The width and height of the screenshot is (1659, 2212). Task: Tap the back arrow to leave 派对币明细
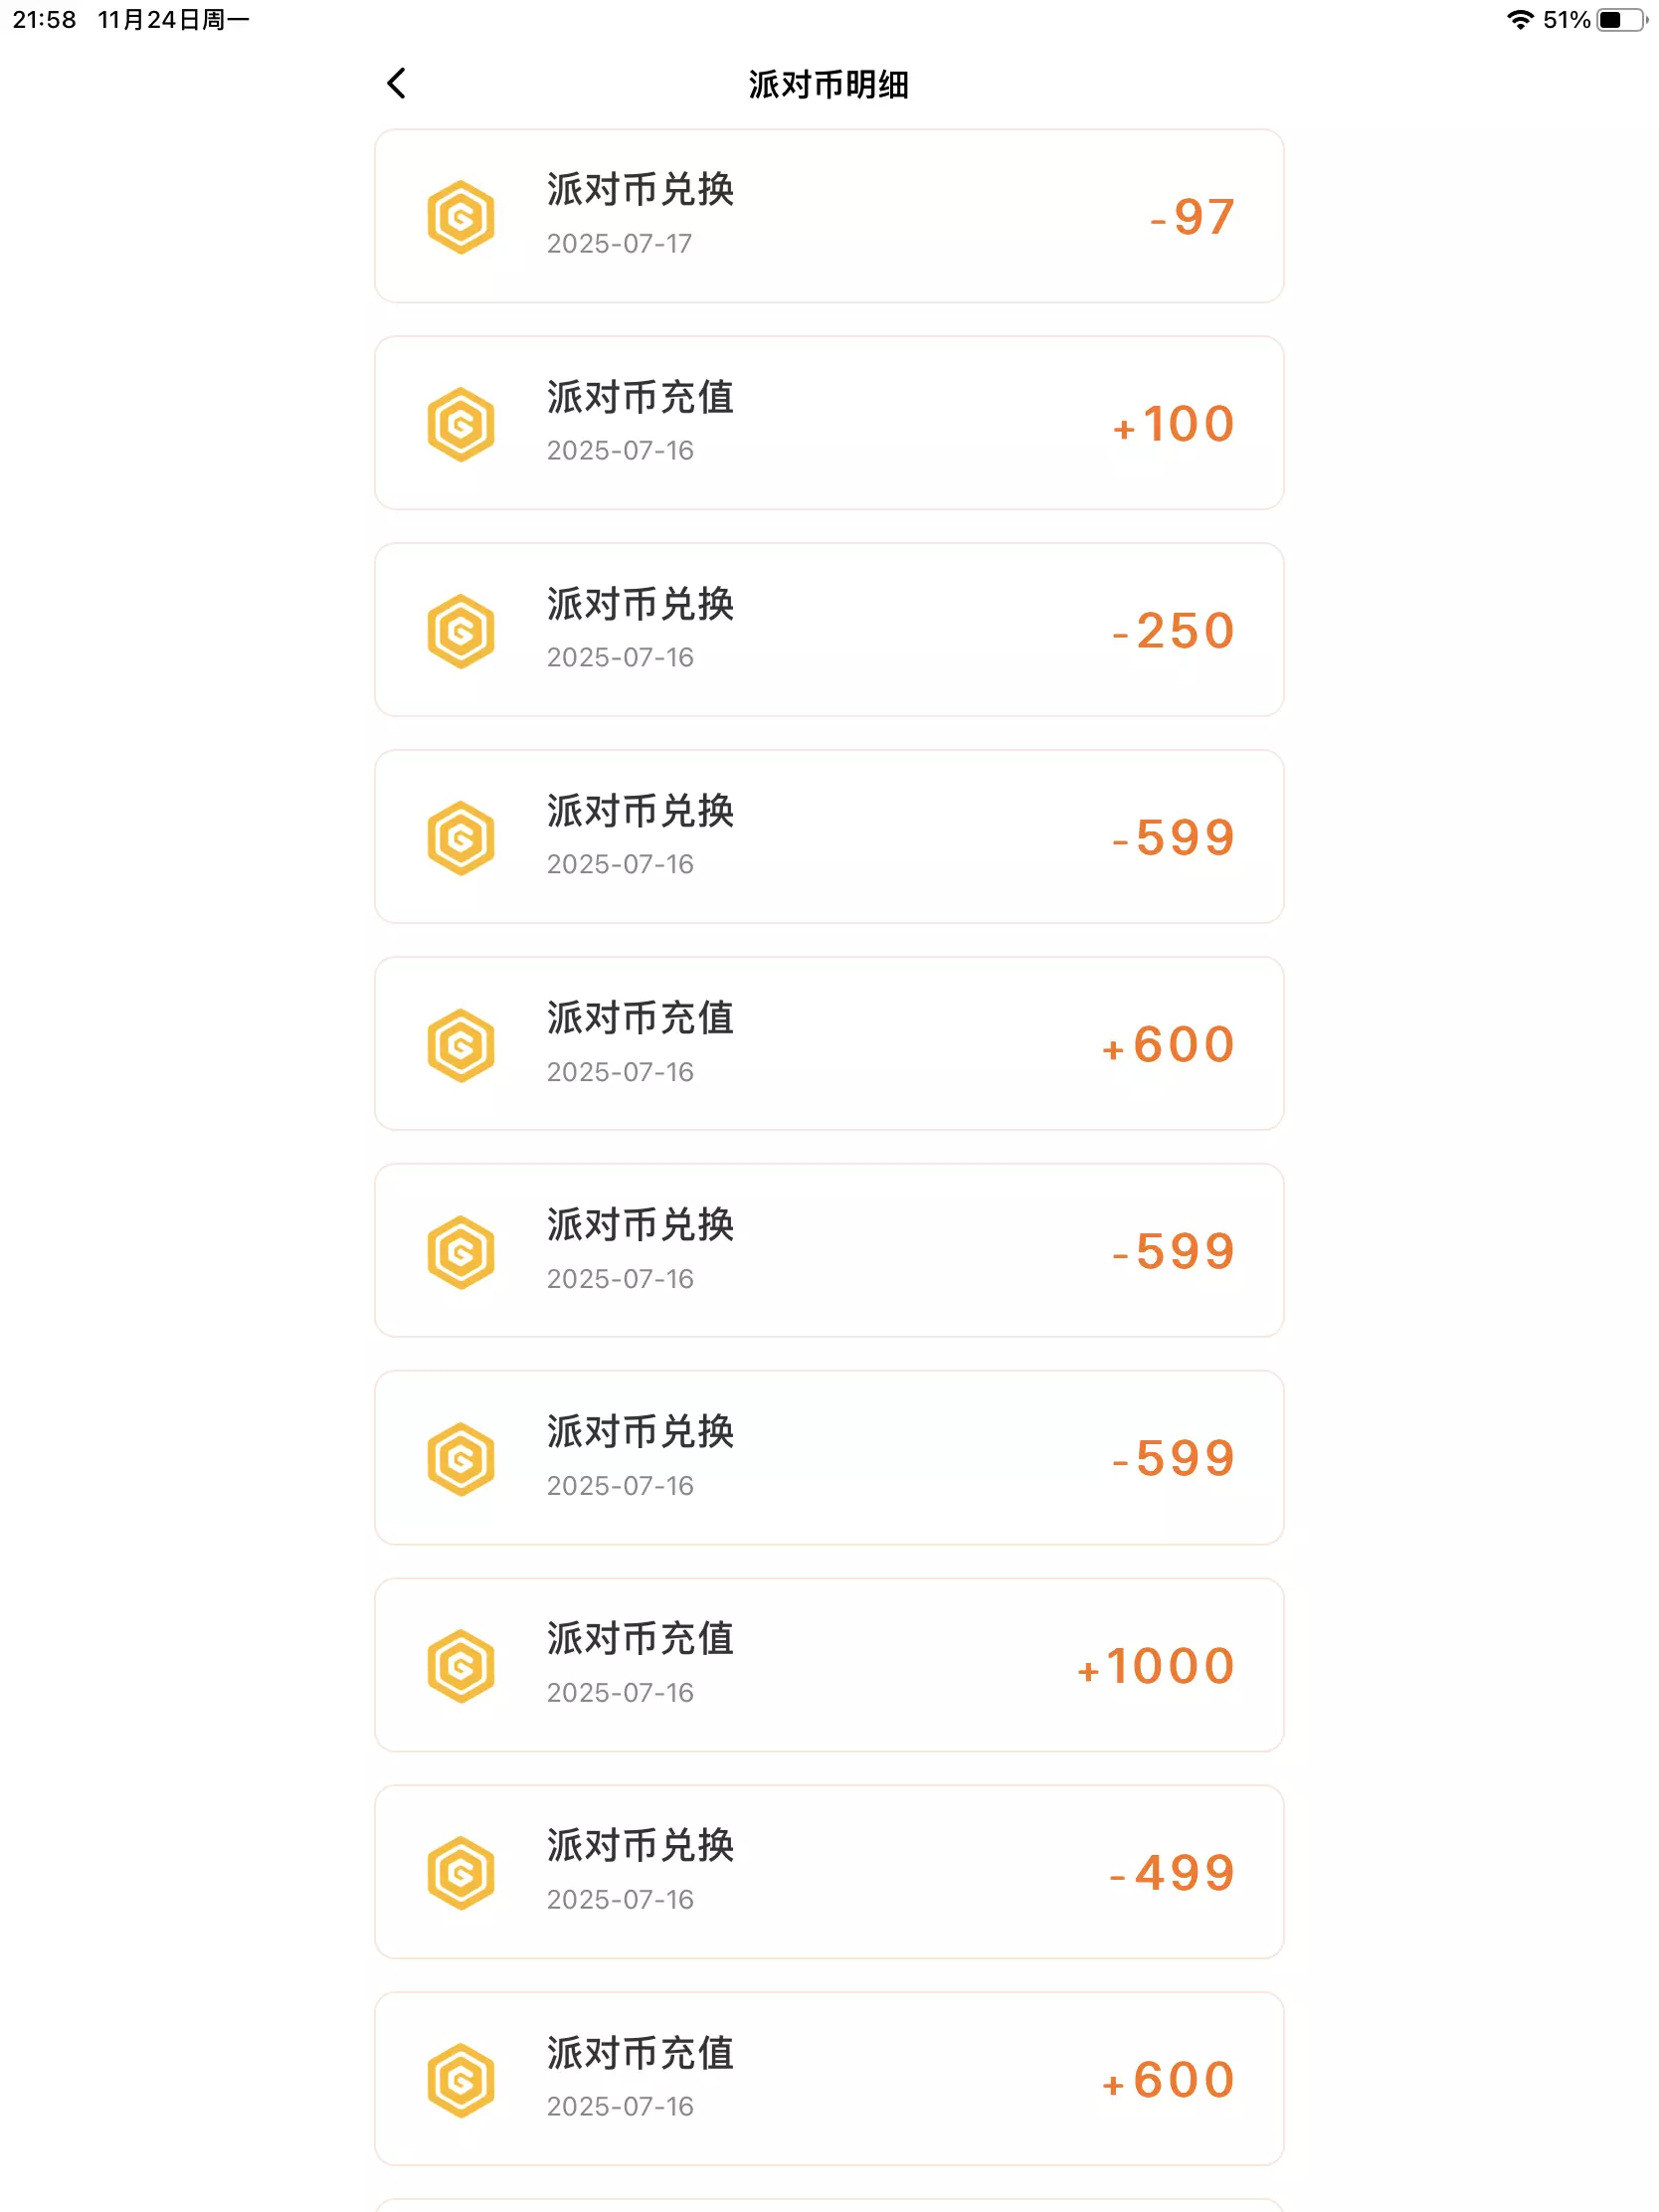(396, 84)
